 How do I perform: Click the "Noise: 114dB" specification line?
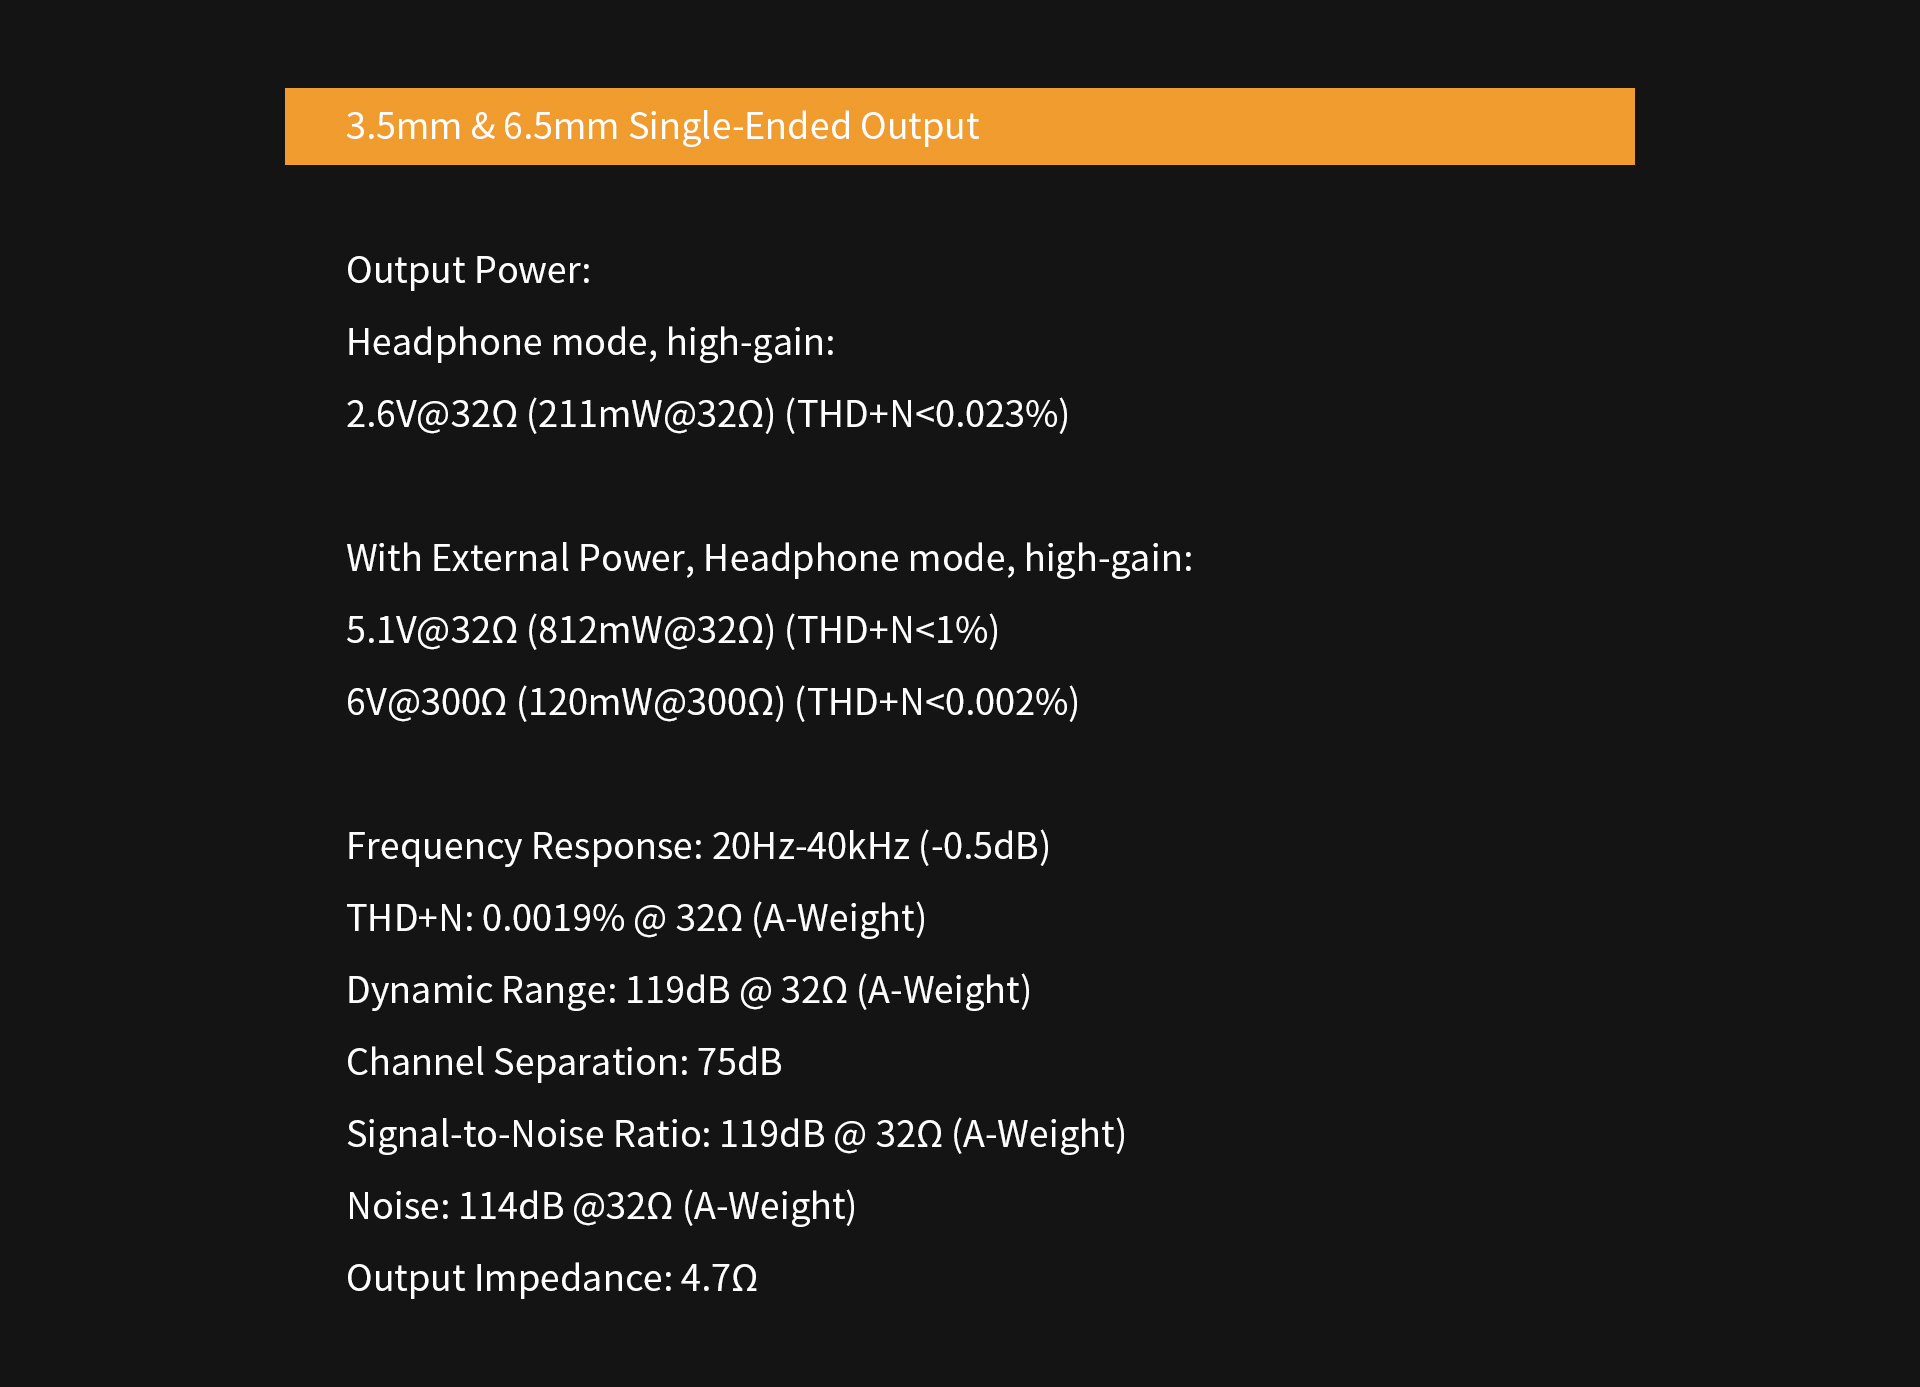601,1206
